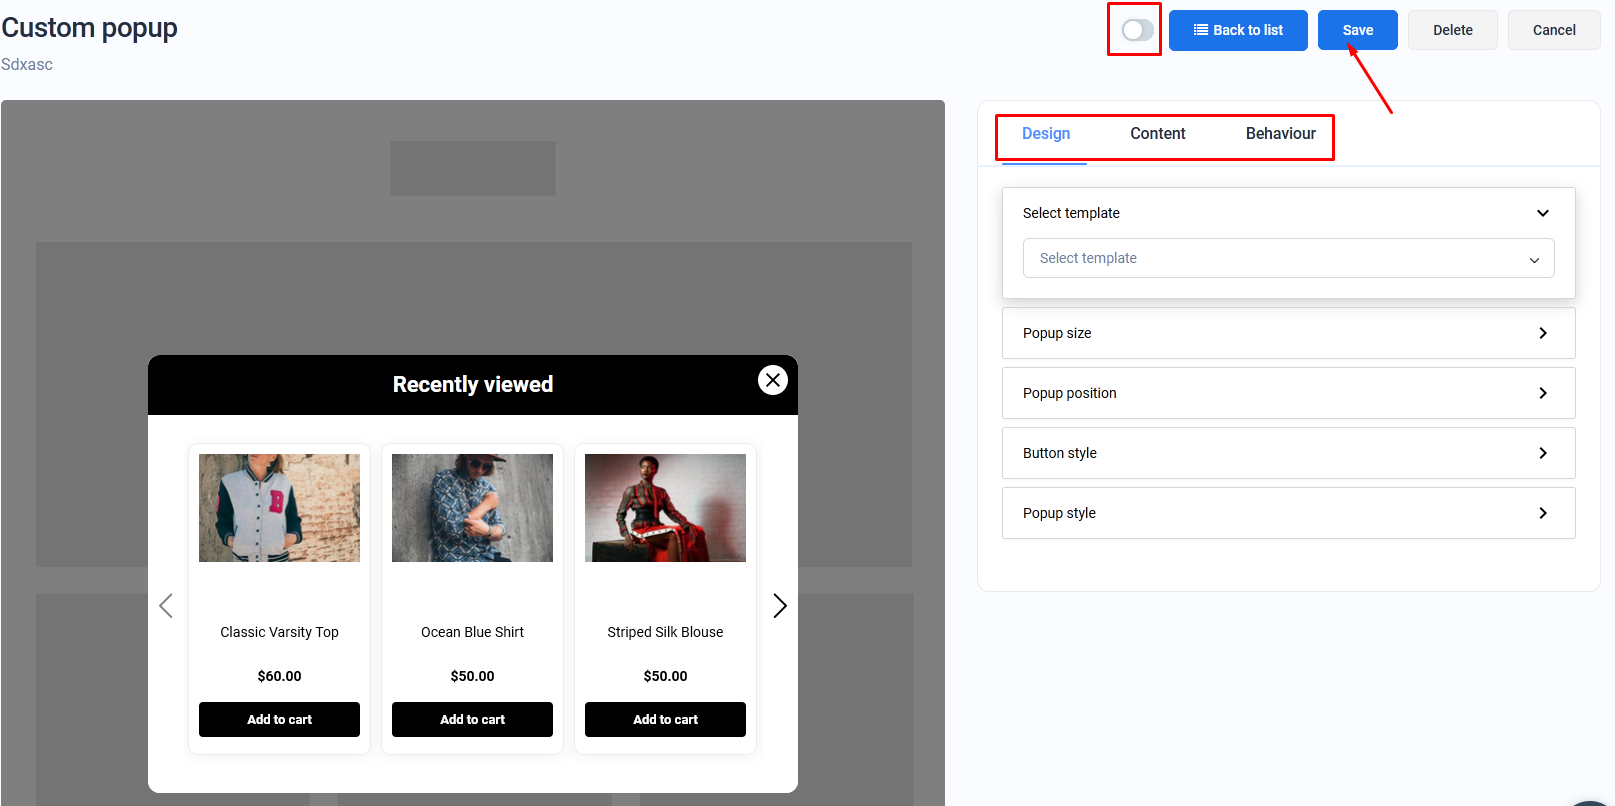Save the custom popup
This screenshot has height=806, width=1615.
pos(1358,30)
